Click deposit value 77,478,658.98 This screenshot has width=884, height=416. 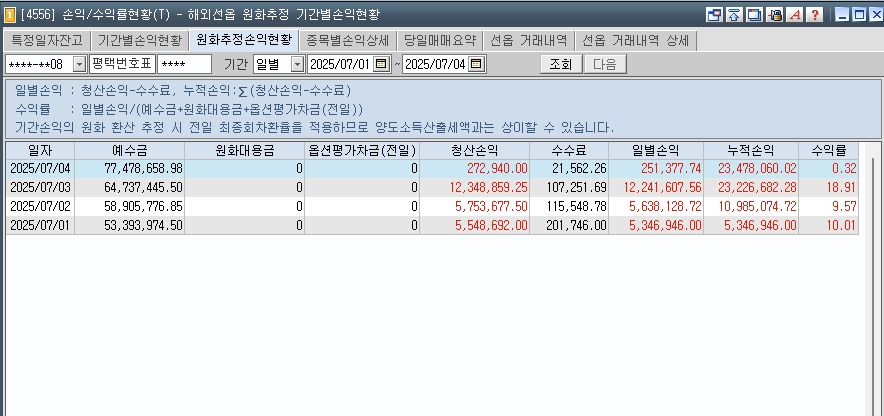click(143, 169)
